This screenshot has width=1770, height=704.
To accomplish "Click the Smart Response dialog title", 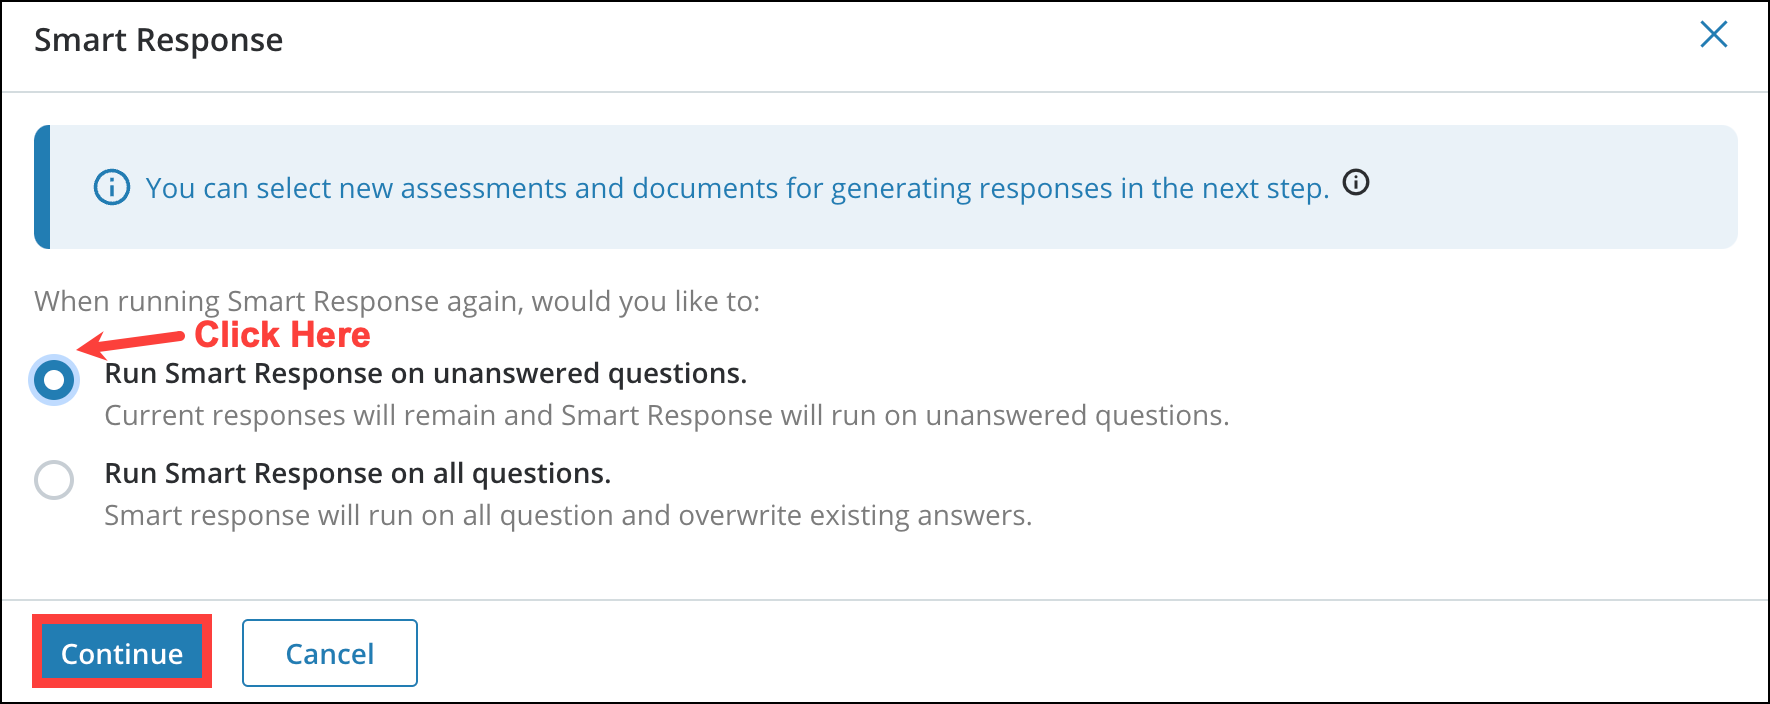I will 158,39.
